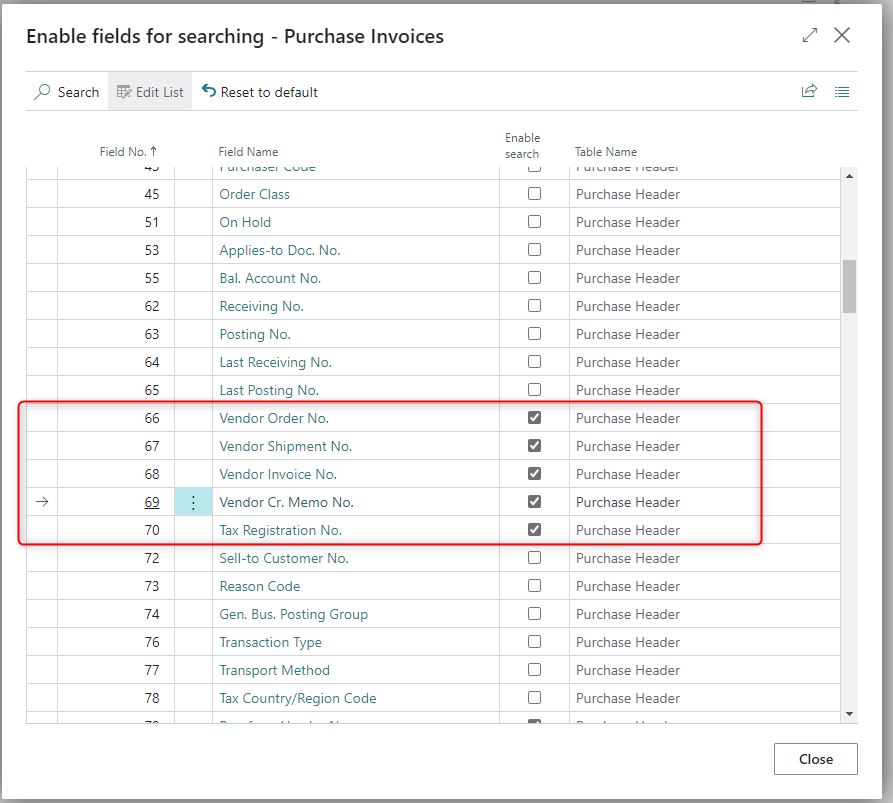Check Enable search for Reason Code
Viewport: 893px width, 803px height.
(534, 586)
